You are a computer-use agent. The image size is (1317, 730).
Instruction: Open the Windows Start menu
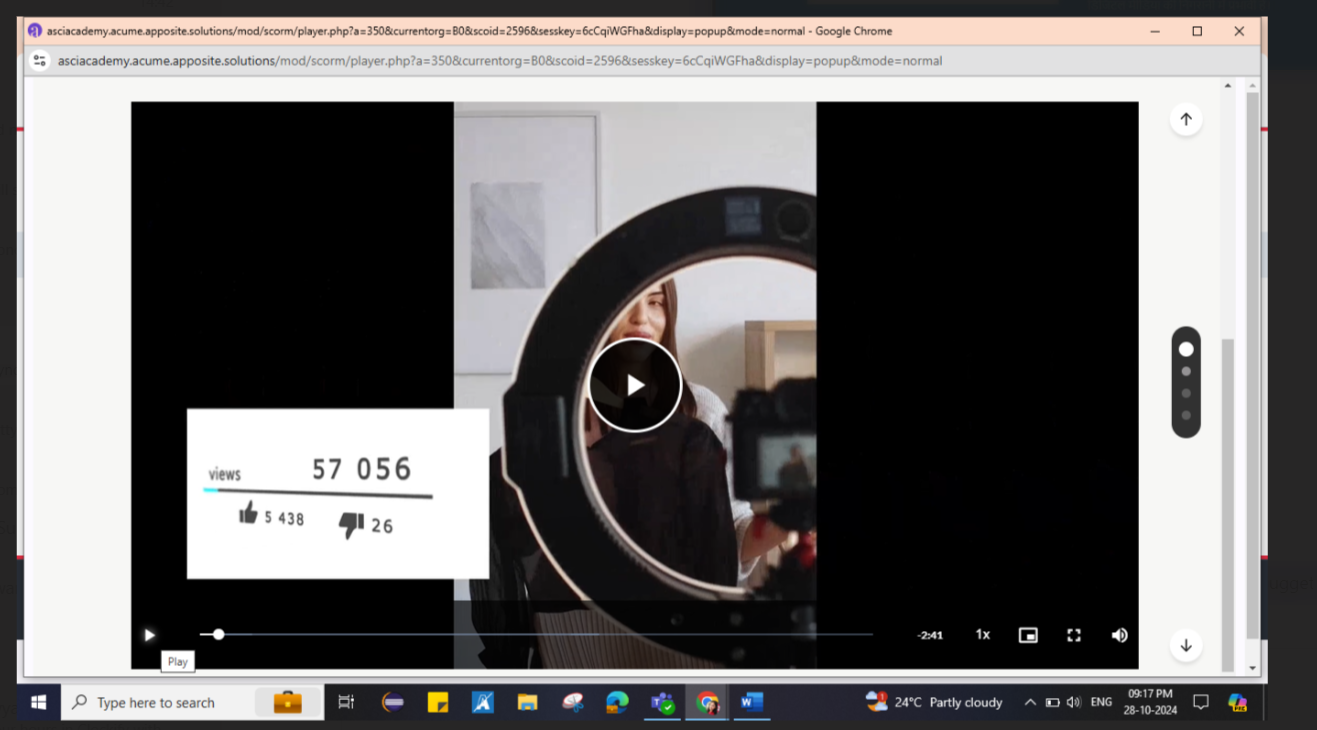coord(38,702)
